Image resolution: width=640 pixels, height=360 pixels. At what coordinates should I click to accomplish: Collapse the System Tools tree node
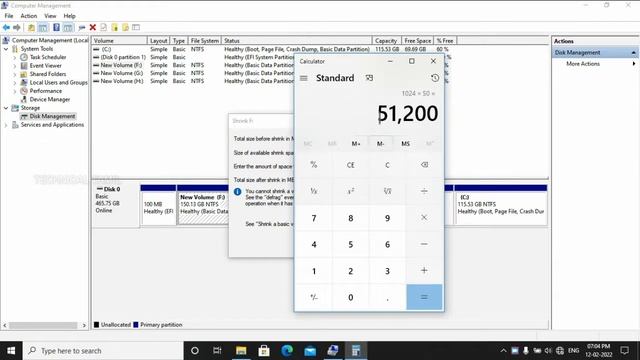[x=6, y=49]
